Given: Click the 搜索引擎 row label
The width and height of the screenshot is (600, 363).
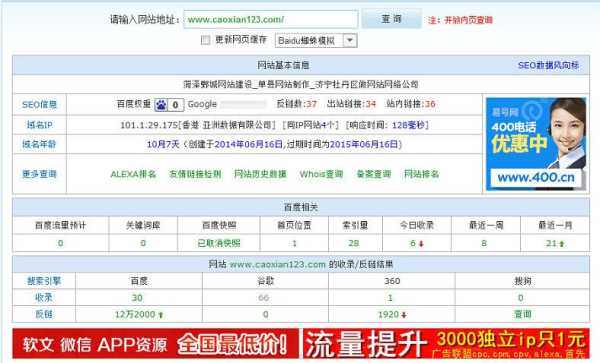Looking at the screenshot, I should [44, 281].
